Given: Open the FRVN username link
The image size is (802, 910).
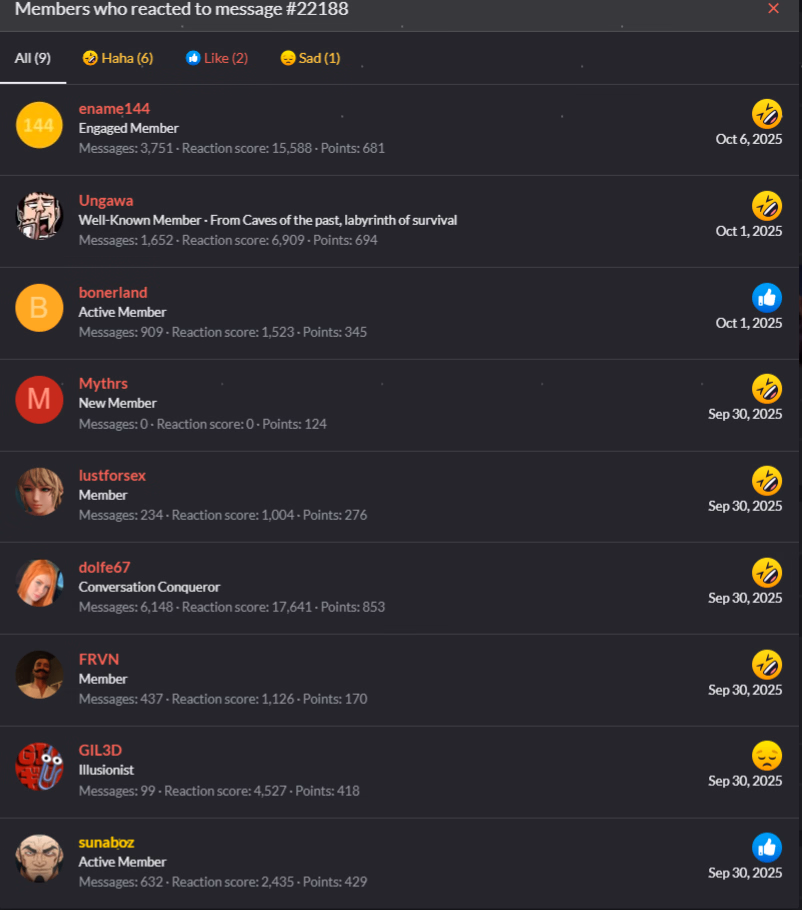Looking at the screenshot, I should 99,659.
